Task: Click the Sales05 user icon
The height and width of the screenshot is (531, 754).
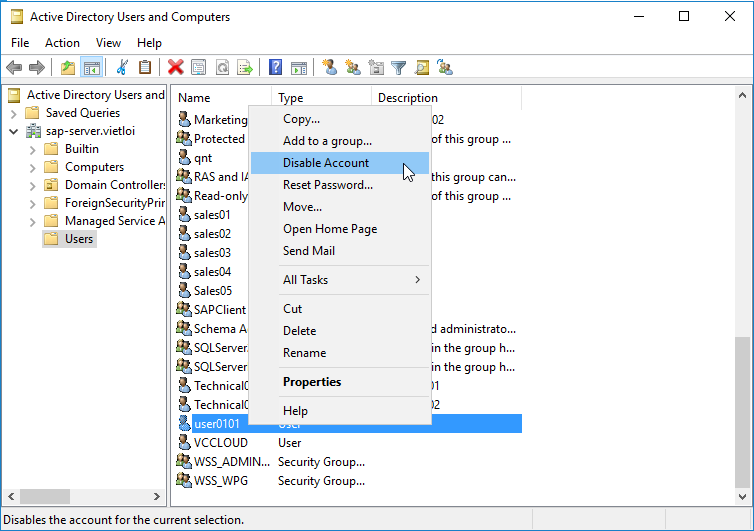Action: click(x=184, y=290)
